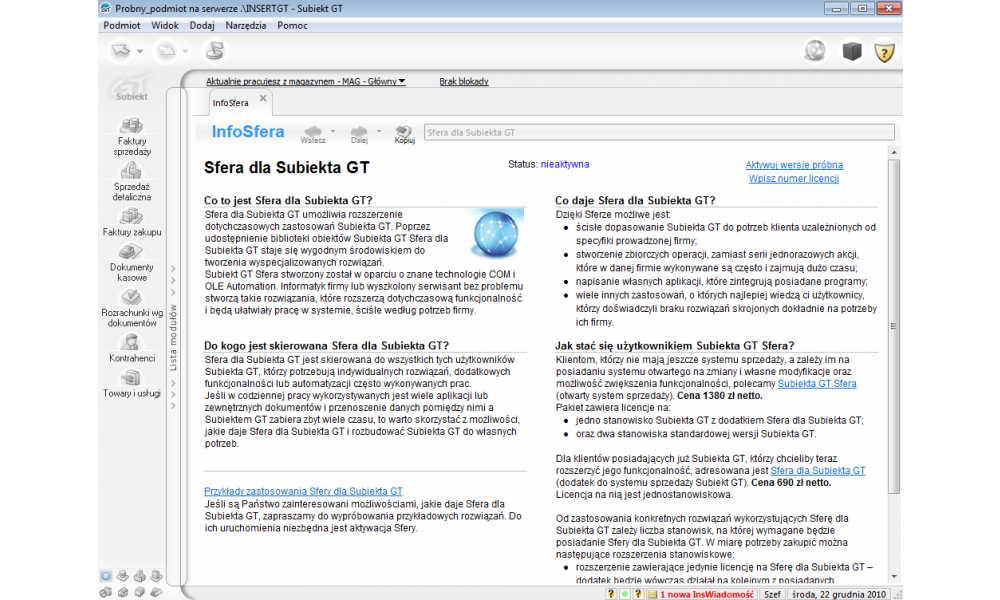This screenshot has width=1000, height=600.
Task: Click the back arrow icon in the top toolbar
Action: 121,50
